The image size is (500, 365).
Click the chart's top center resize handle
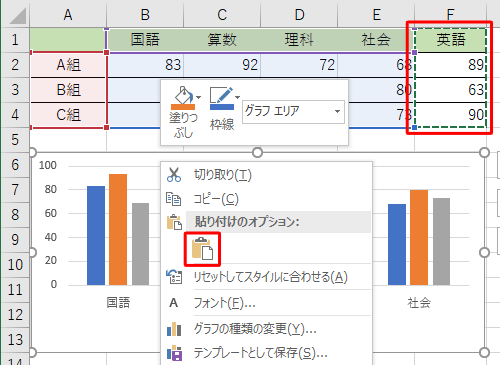coord(257,153)
